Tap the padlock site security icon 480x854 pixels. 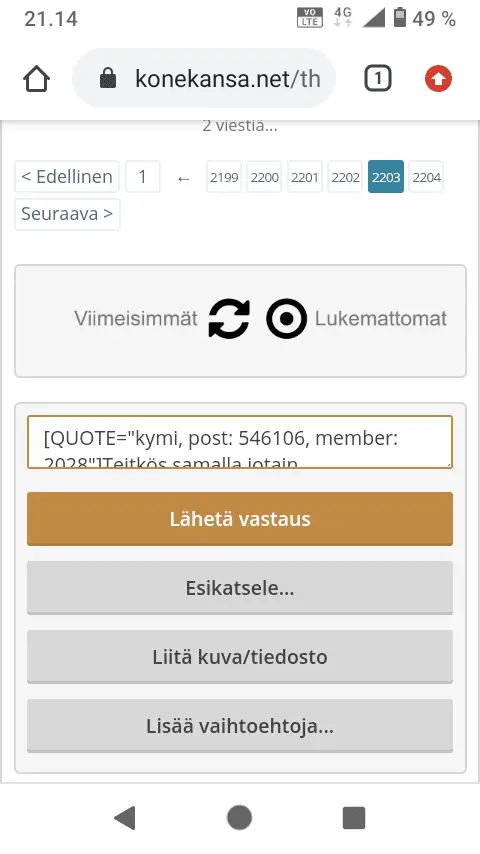point(108,78)
